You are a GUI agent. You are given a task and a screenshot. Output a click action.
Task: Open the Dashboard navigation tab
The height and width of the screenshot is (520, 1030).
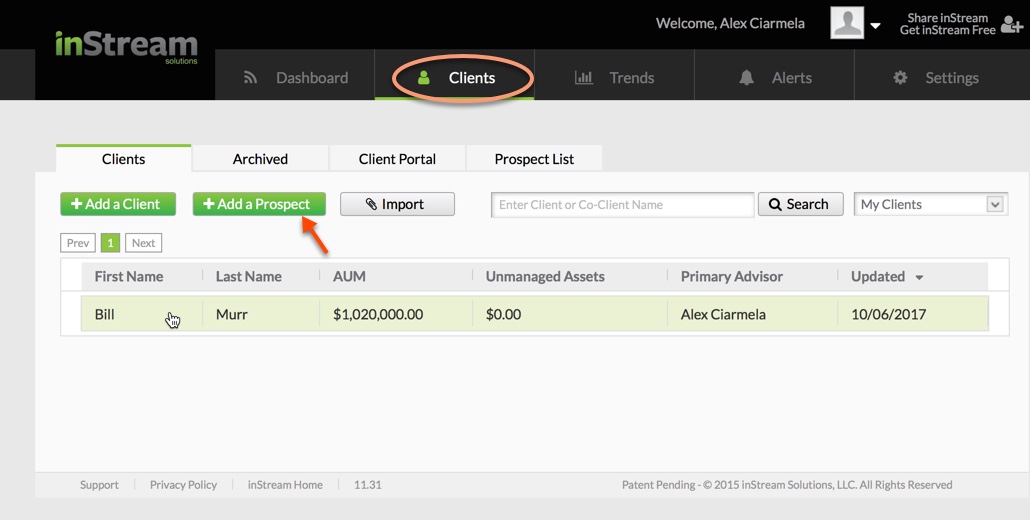point(295,77)
